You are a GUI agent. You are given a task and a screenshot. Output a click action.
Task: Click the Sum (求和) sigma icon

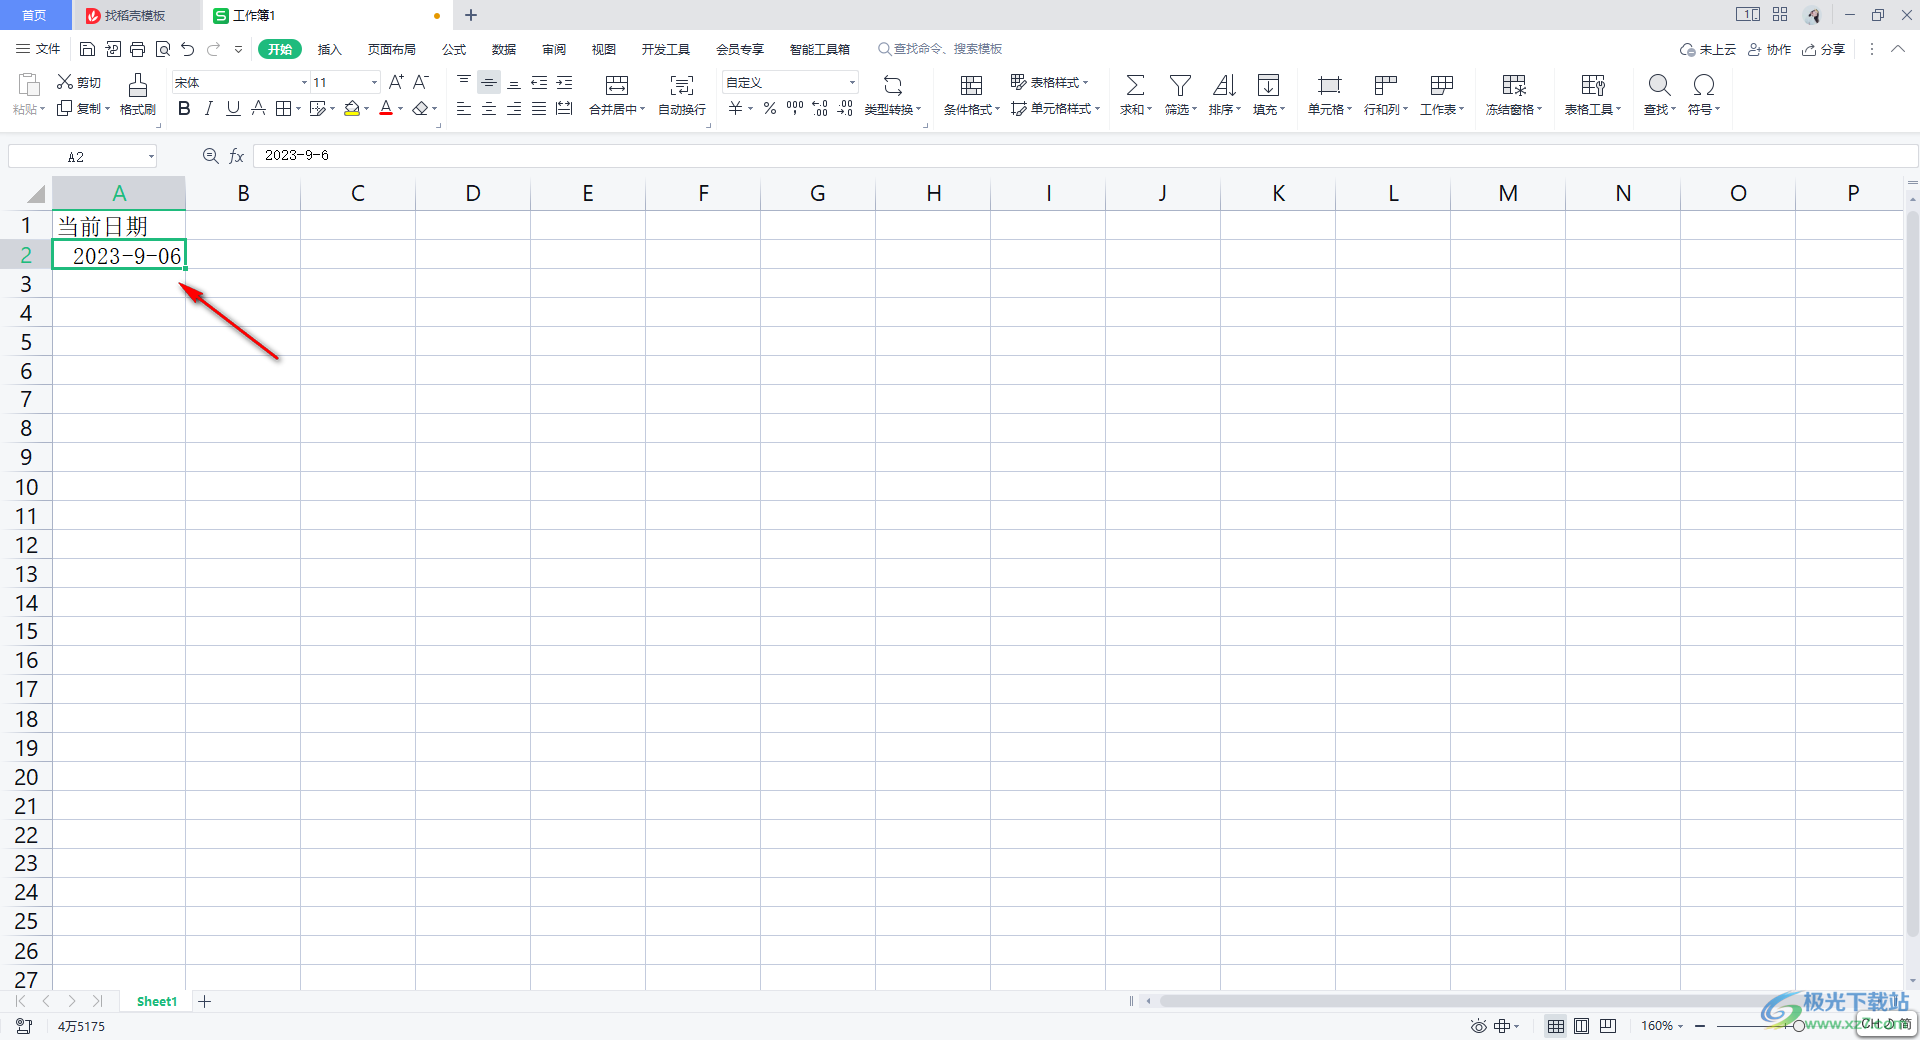click(1136, 94)
